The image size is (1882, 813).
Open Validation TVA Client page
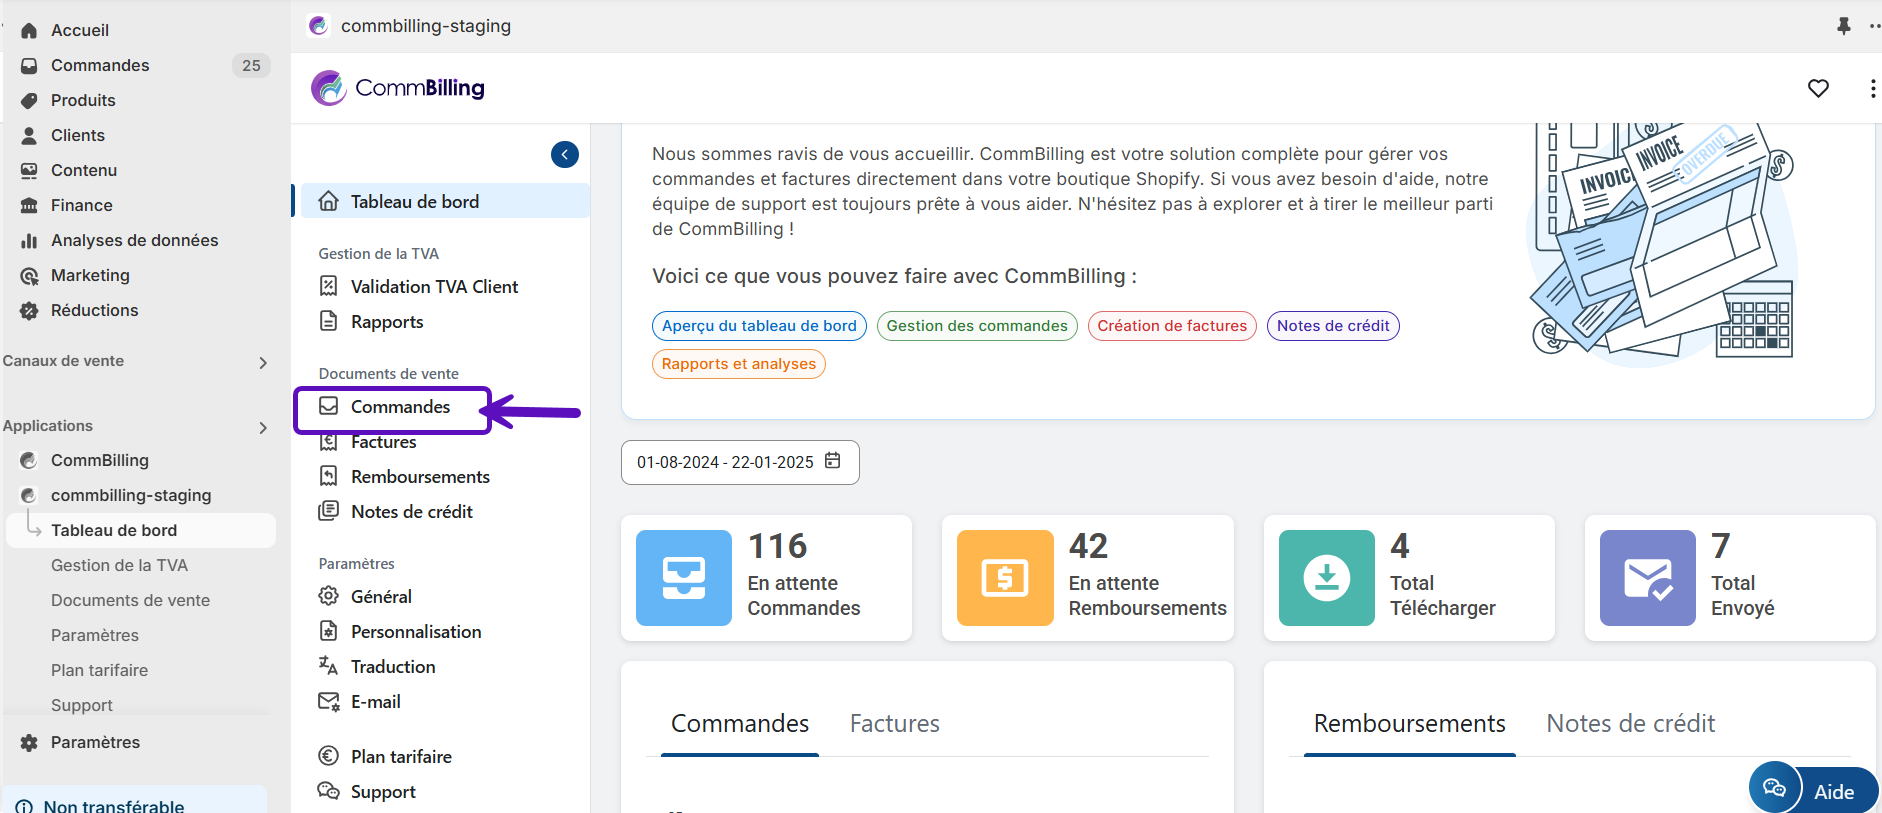434,287
